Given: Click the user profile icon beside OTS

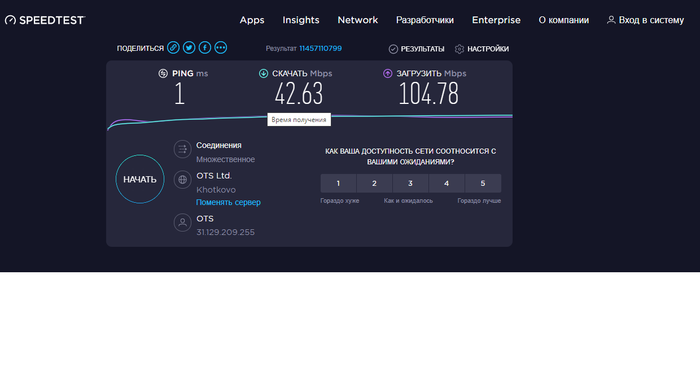Looking at the screenshot, I should (x=183, y=223).
